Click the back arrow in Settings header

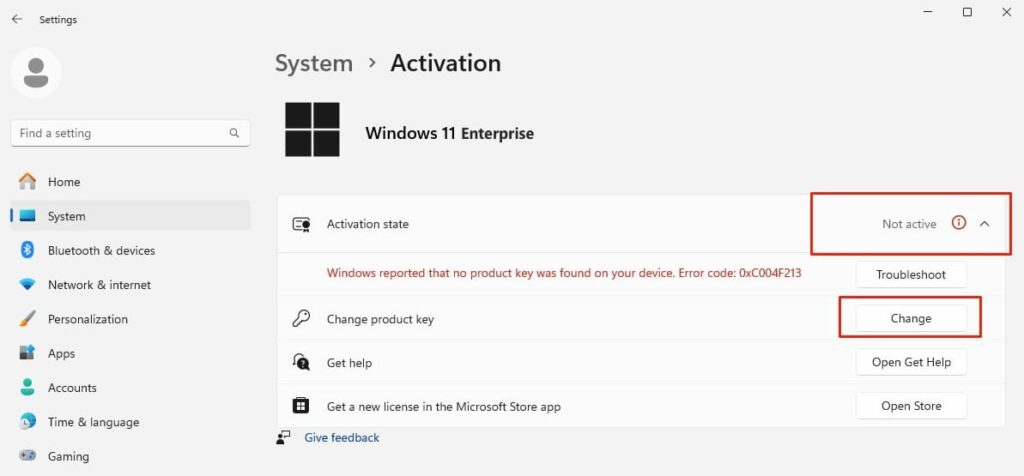17,19
